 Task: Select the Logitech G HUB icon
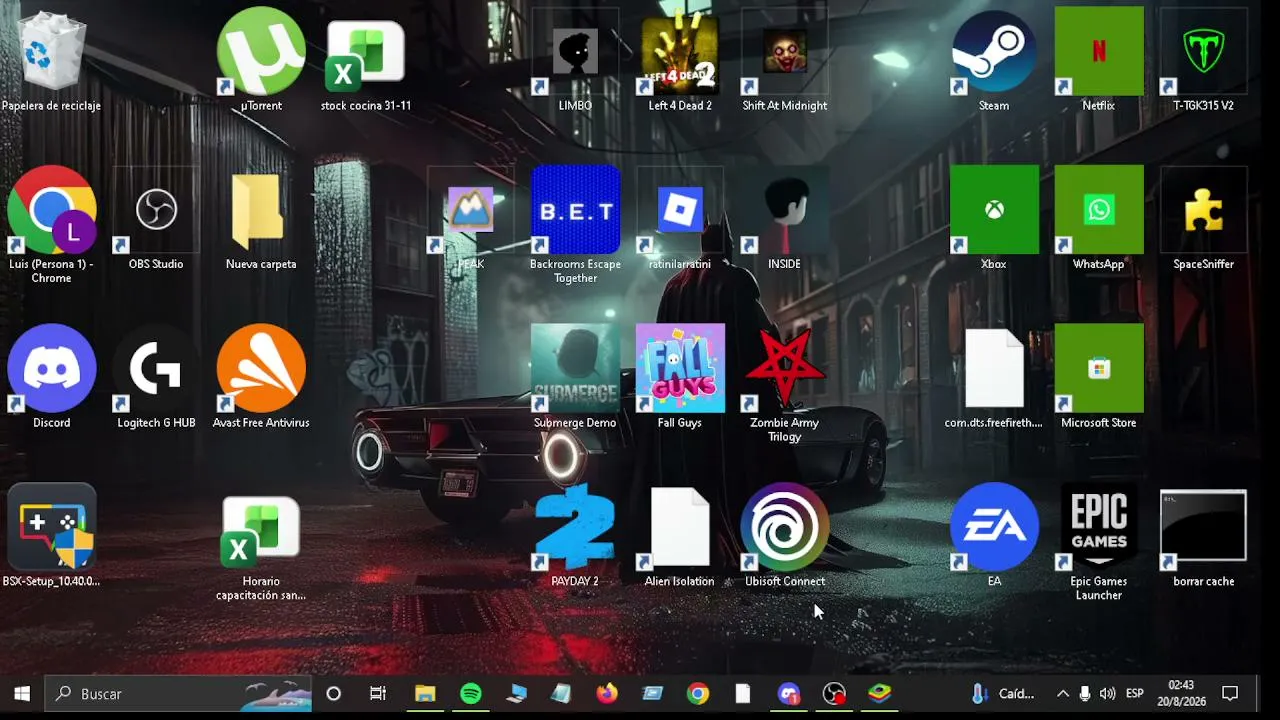point(156,377)
